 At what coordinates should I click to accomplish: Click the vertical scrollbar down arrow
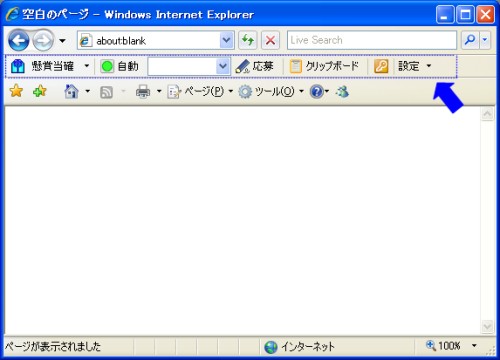(x=487, y=326)
